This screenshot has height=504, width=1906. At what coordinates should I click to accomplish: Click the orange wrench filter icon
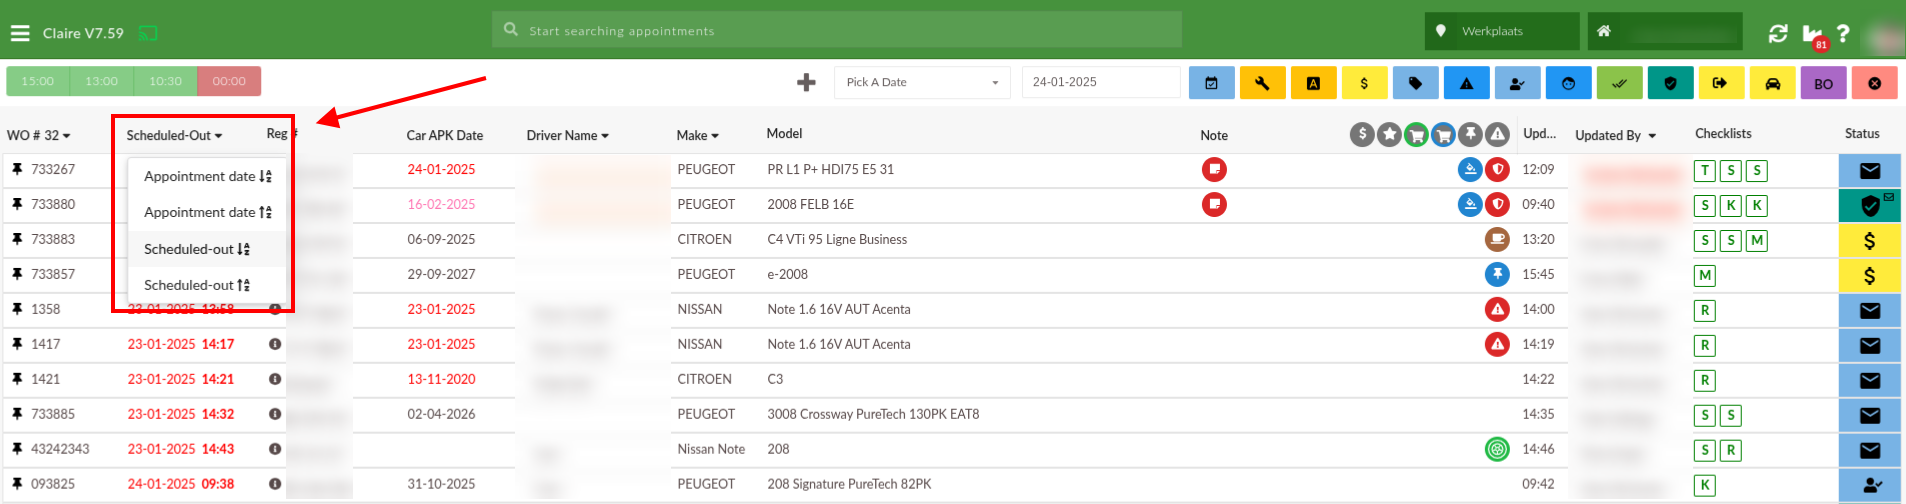click(1262, 83)
